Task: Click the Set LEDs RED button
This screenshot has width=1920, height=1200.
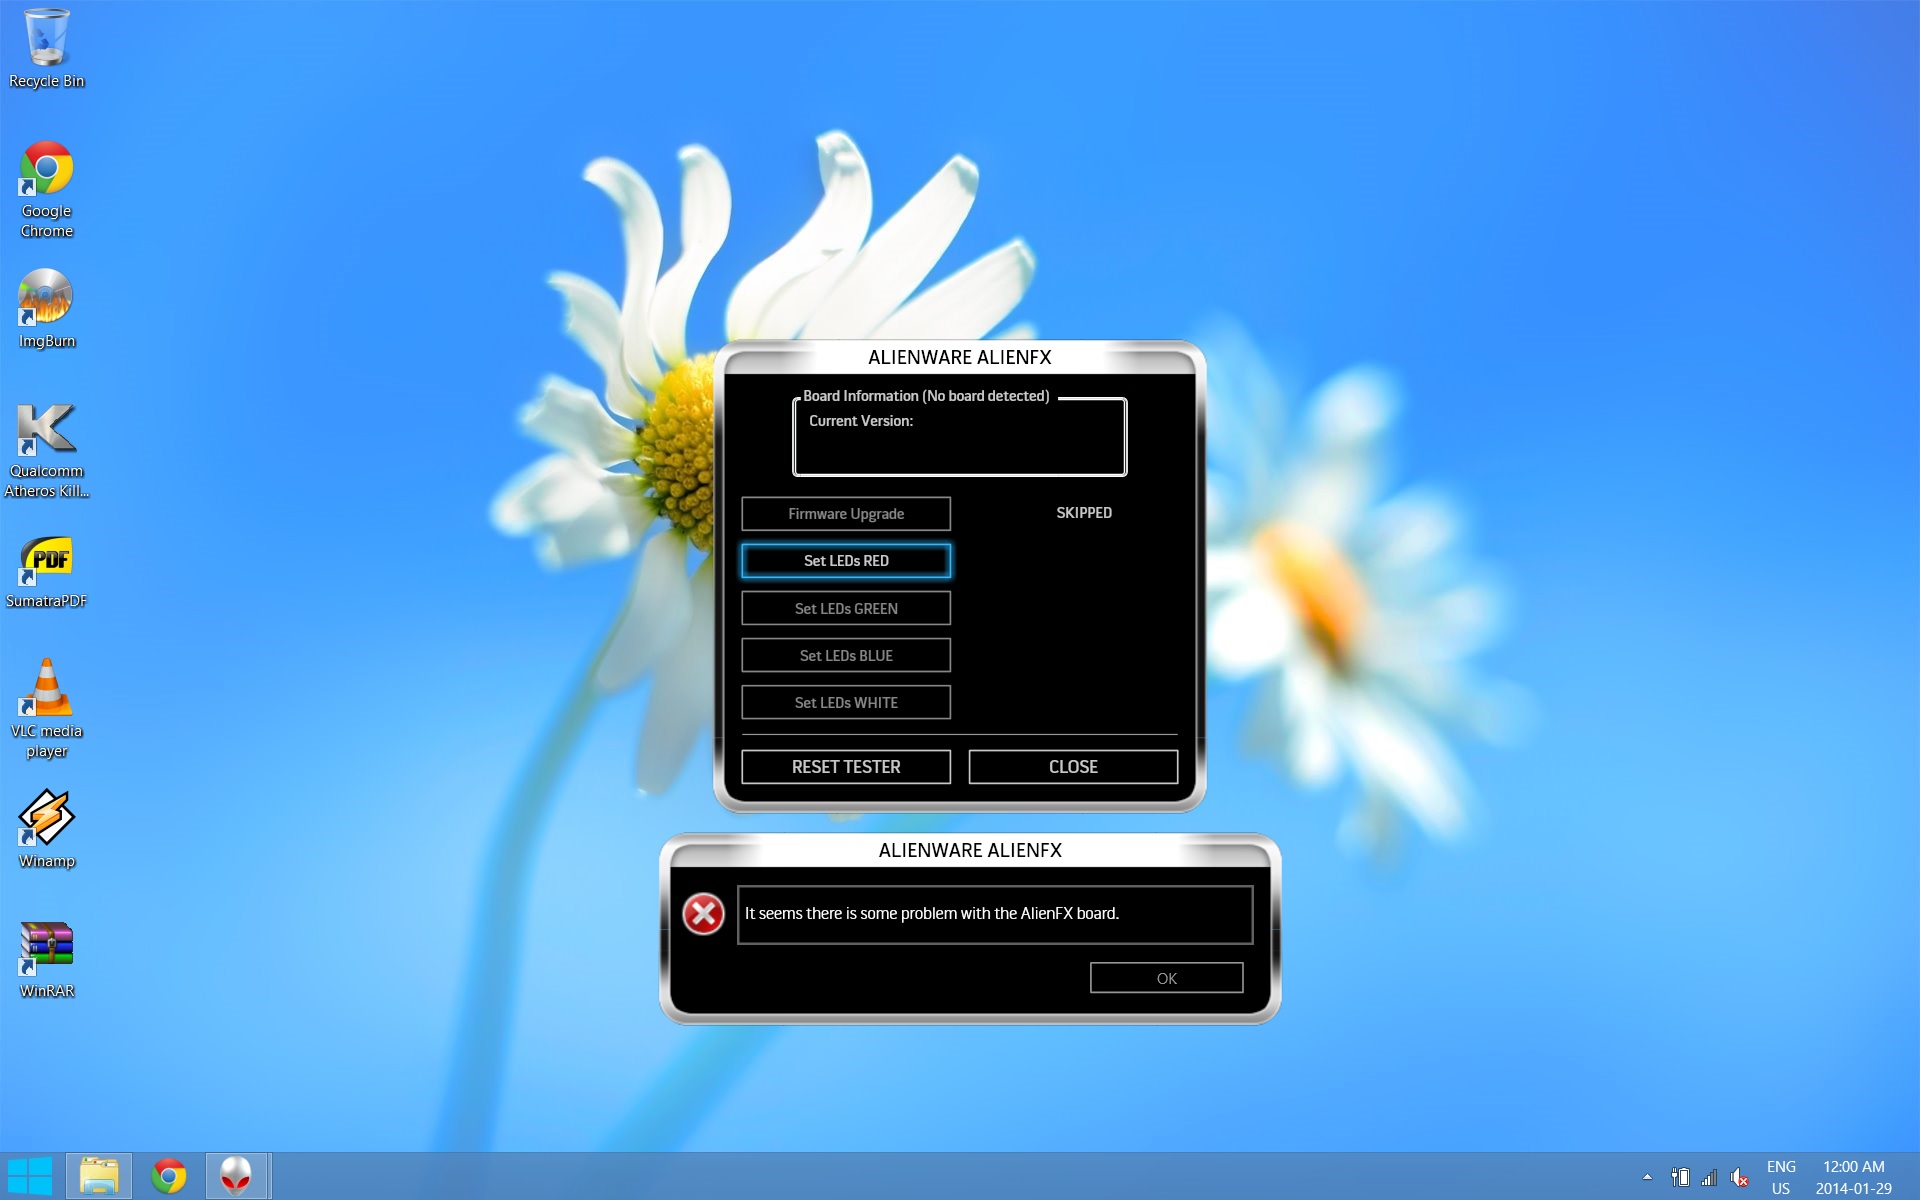Action: tap(846, 561)
